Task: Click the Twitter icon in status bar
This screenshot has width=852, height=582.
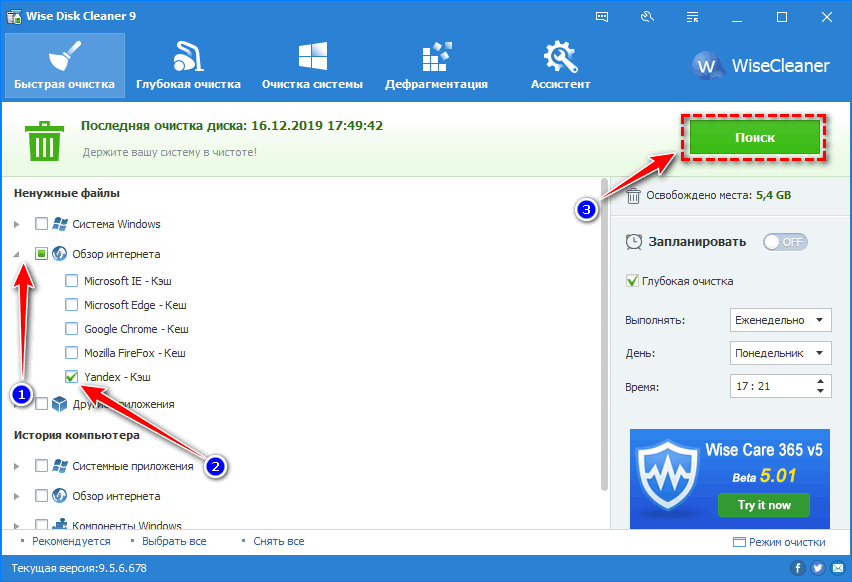Action: click(817, 568)
